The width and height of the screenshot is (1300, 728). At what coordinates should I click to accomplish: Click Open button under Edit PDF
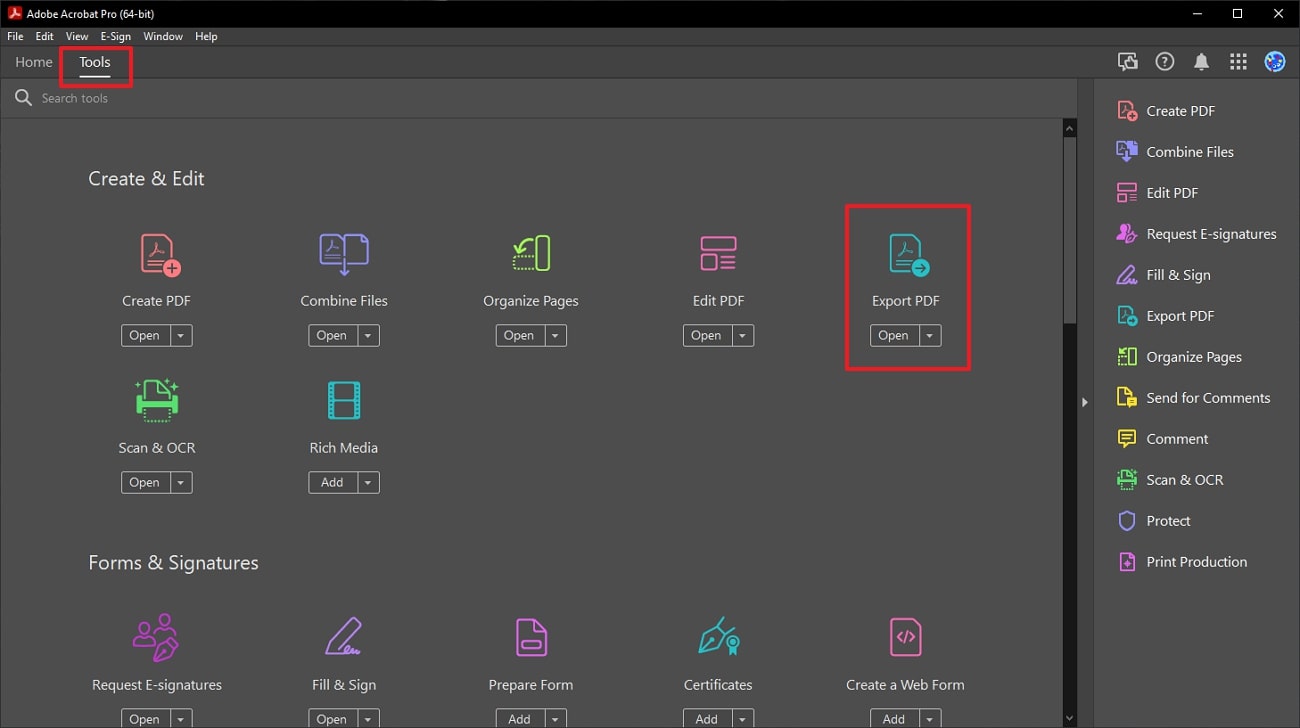tap(706, 336)
